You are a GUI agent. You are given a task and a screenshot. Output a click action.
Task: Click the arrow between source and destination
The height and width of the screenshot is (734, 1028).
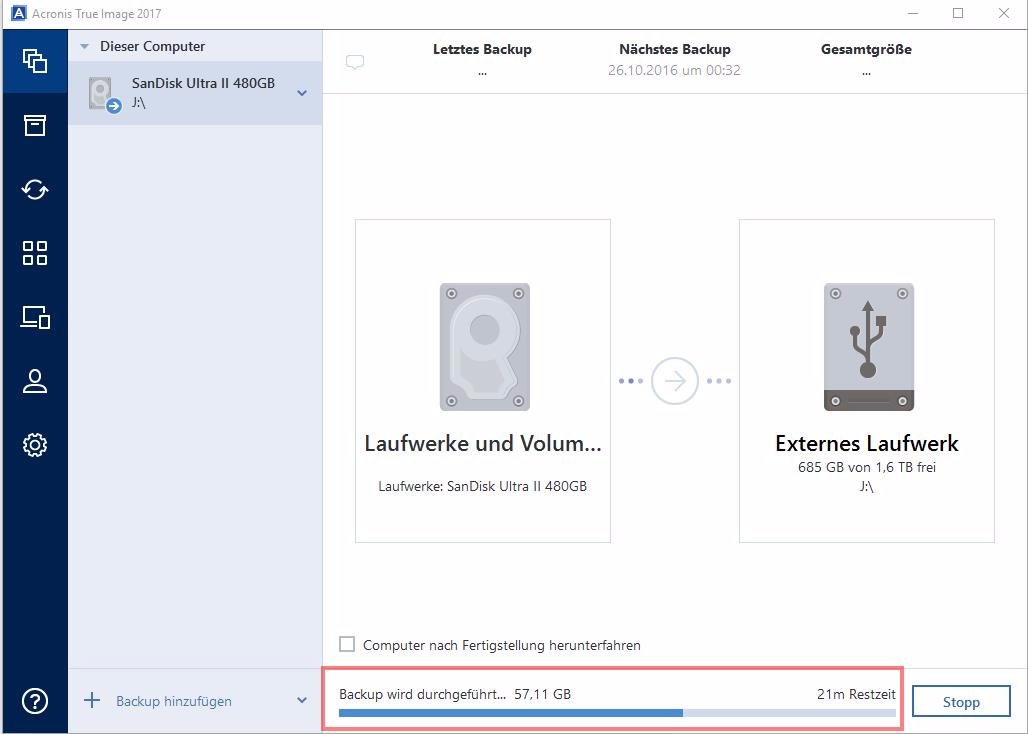(x=675, y=381)
